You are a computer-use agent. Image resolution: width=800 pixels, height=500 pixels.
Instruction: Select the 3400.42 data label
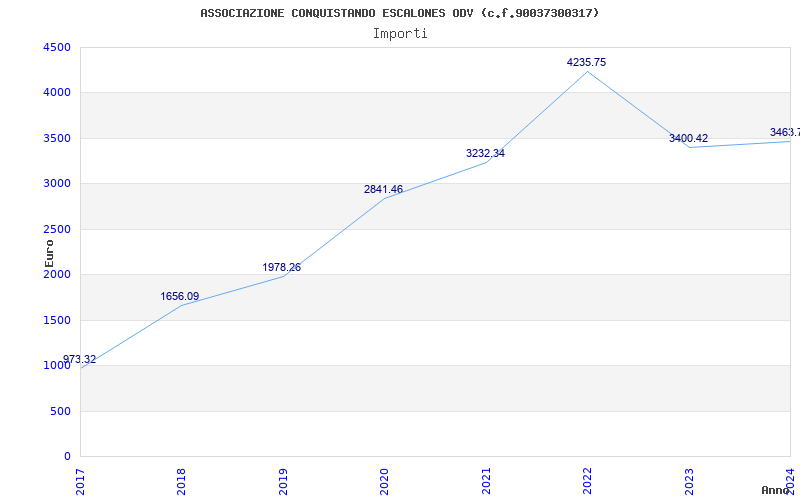coord(688,138)
